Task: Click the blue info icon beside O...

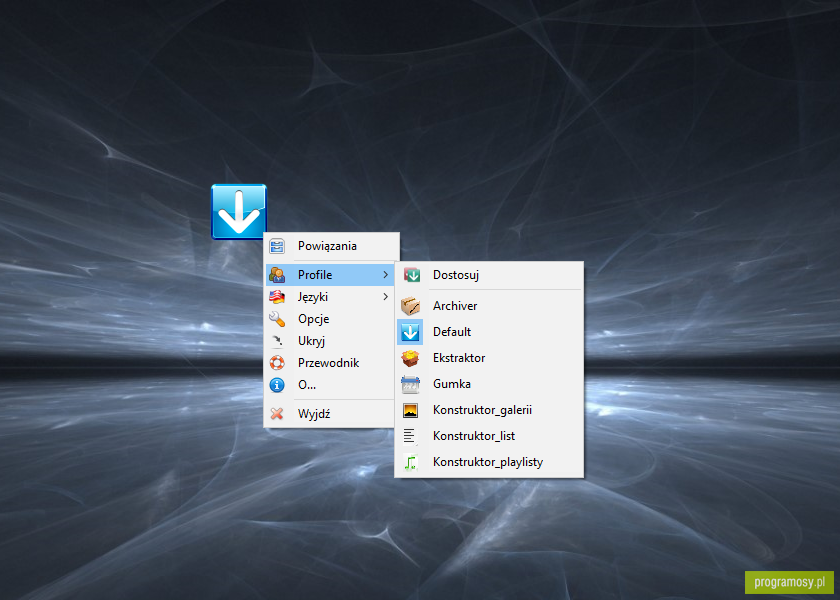Action: tap(277, 385)
